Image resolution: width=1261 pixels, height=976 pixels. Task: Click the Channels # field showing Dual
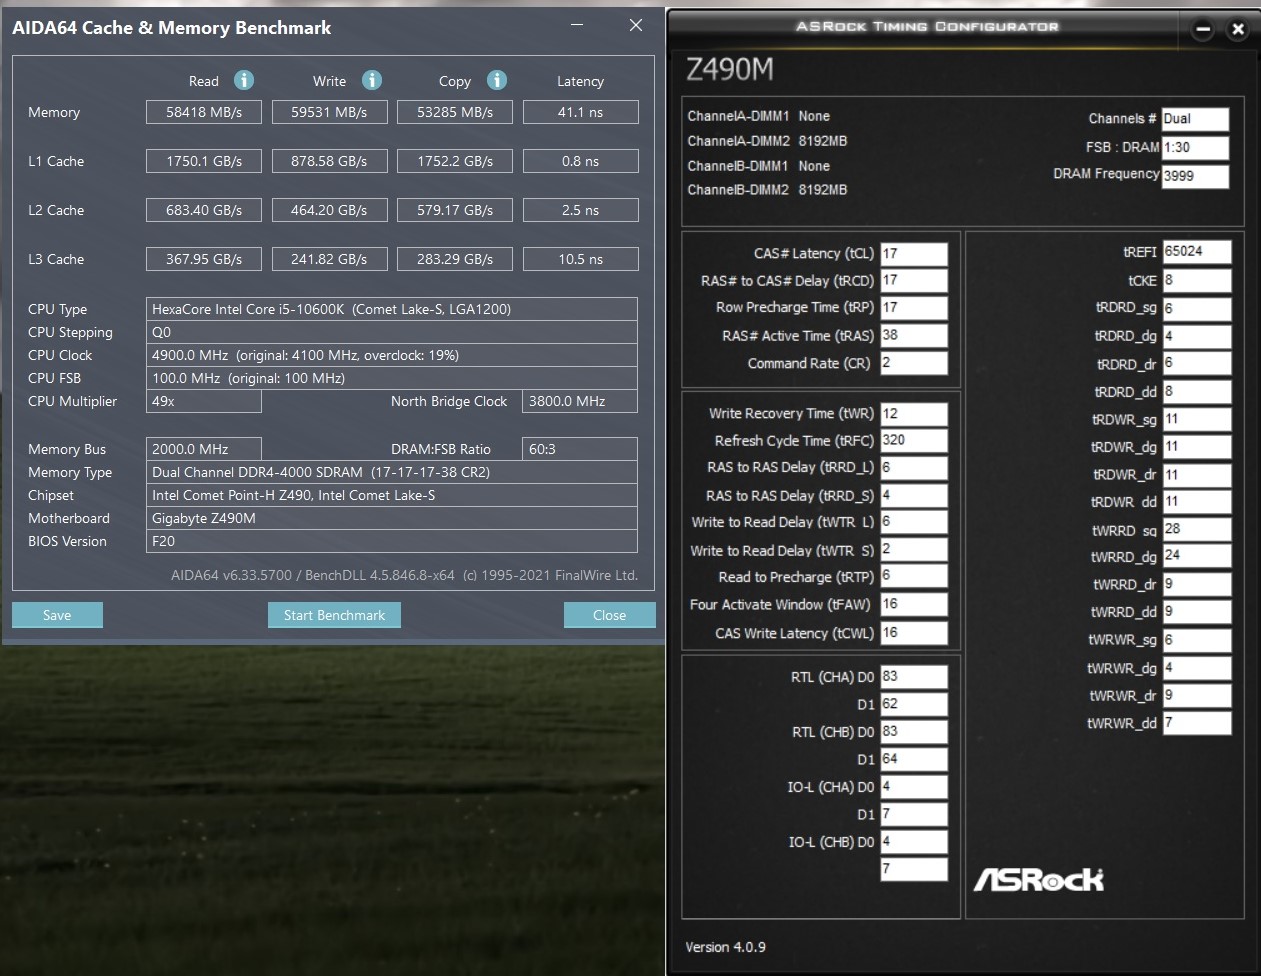pyautogui.click(x=1195, y=119)
